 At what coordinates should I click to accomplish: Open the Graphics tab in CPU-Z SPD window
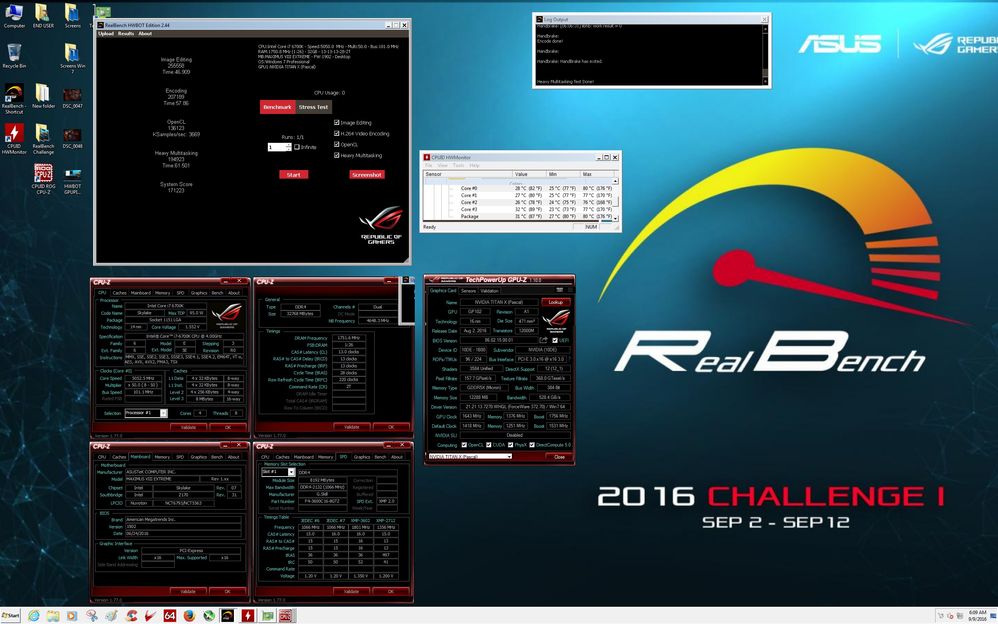[x=362, y=457]
